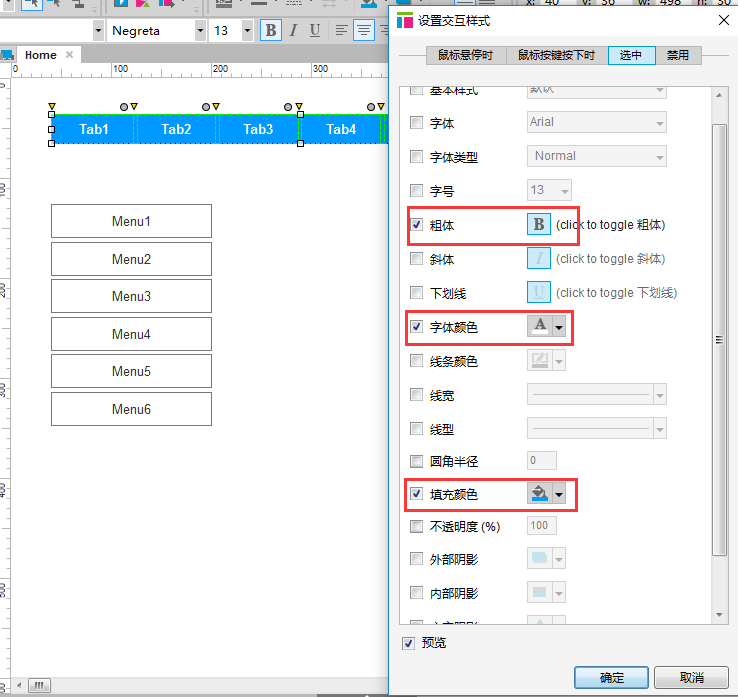Select the Tab3 widget on canvas
Viewport: 738px width, 697px height.
pos(258,129)
